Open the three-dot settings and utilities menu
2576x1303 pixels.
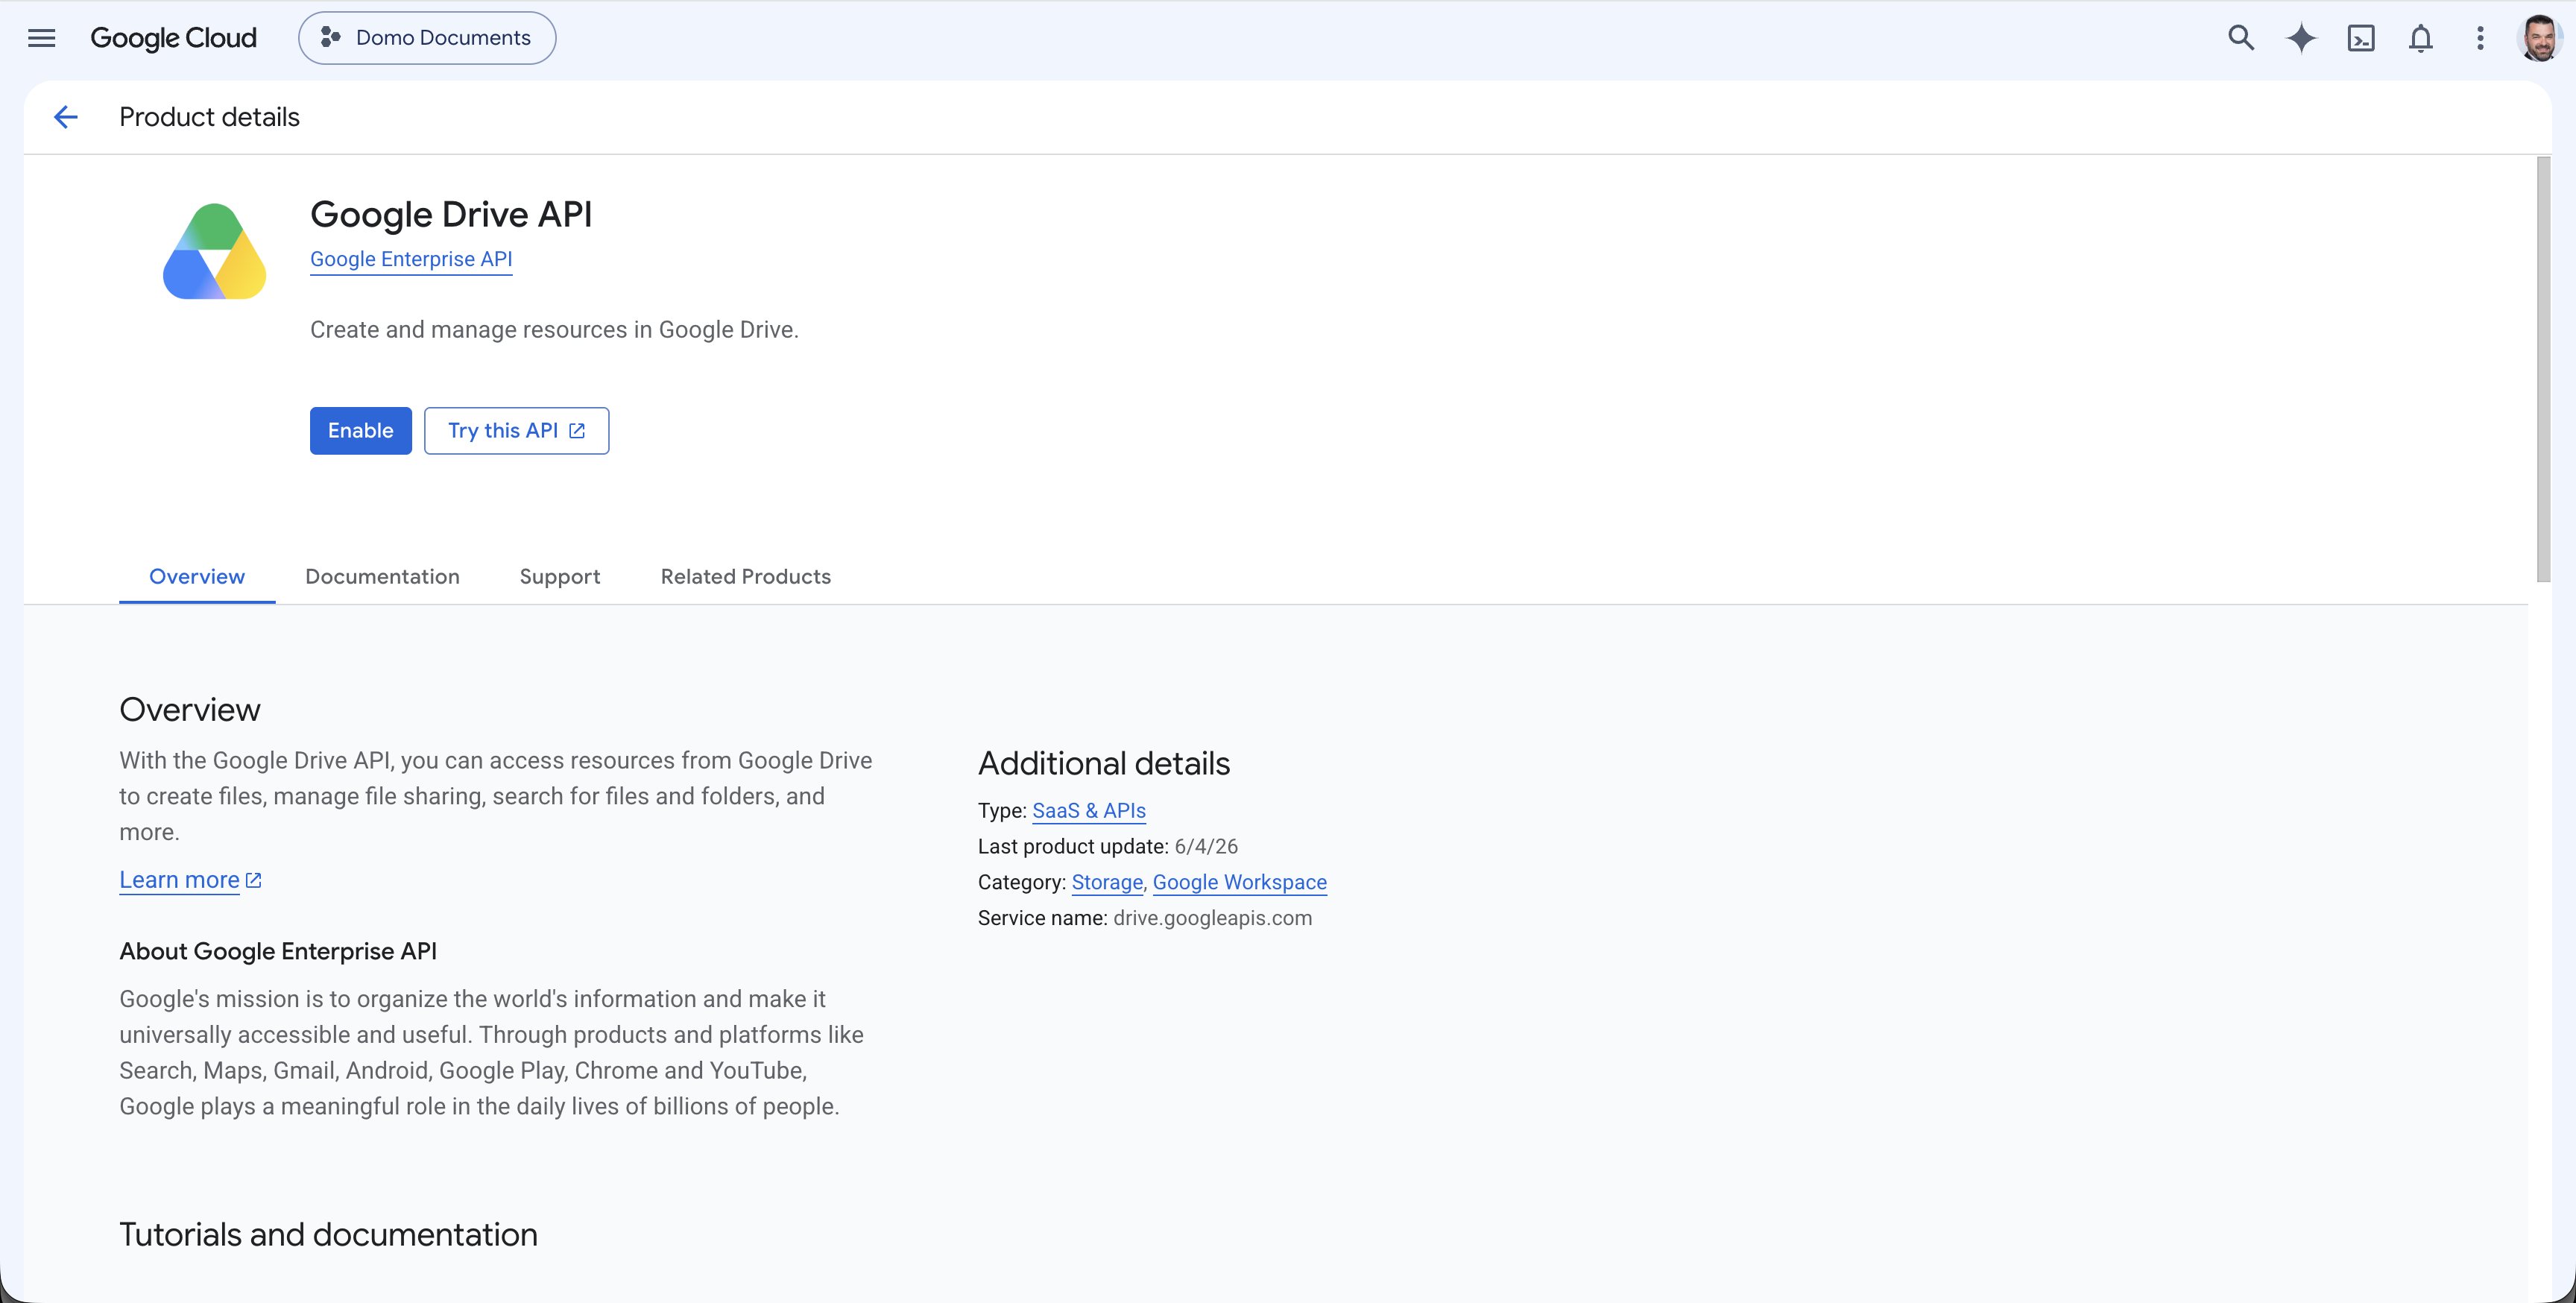pyautogui.click(x=2480, y=38)
